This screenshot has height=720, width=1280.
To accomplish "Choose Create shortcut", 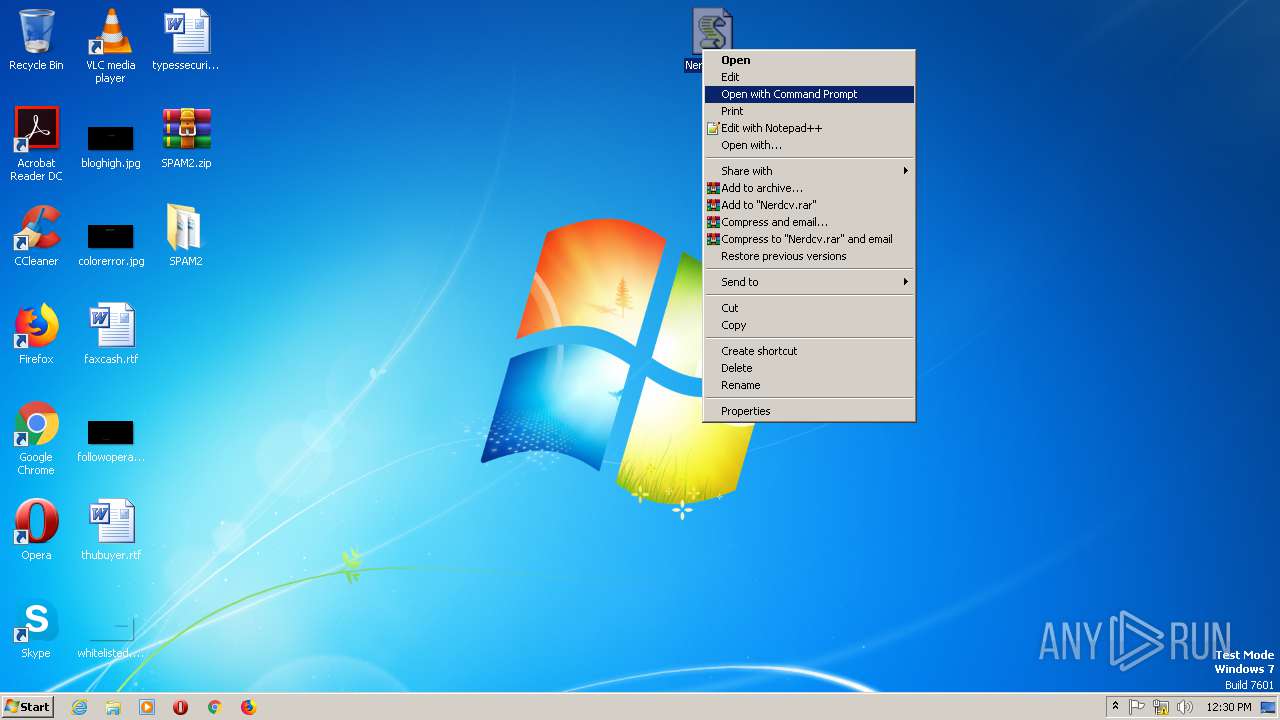I will [x=809, y=351].
